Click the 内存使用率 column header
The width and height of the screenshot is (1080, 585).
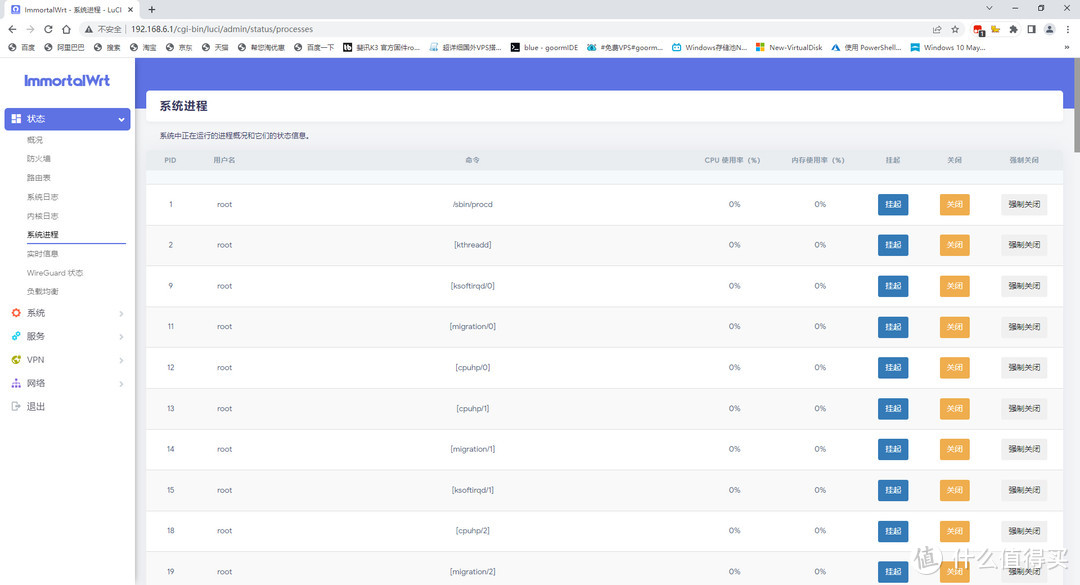(818, 161)
